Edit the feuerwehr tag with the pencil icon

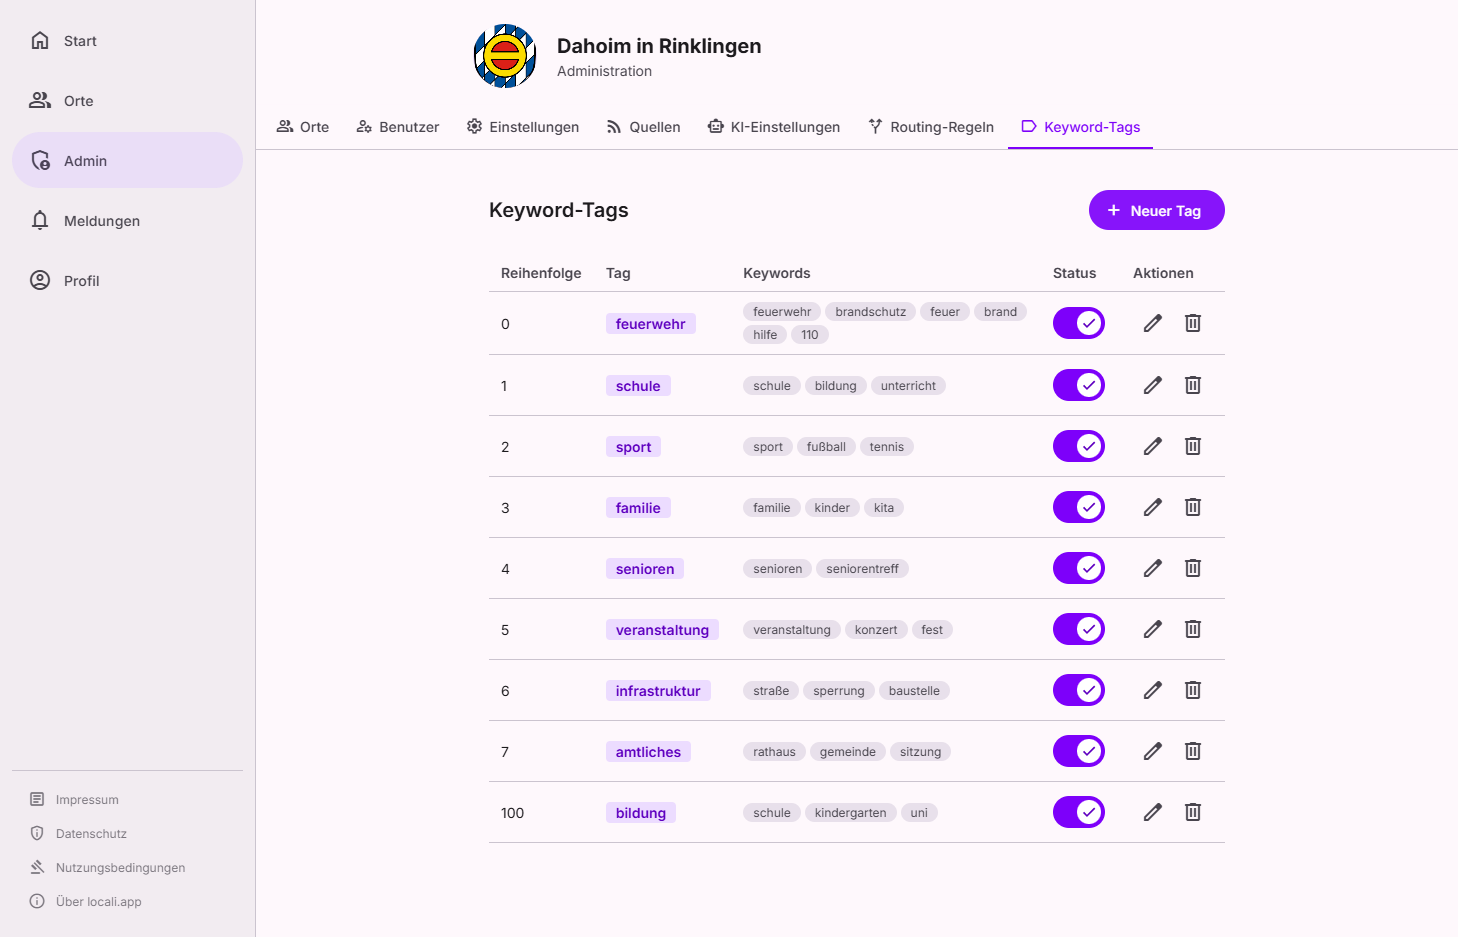[x=1152, y=323]
